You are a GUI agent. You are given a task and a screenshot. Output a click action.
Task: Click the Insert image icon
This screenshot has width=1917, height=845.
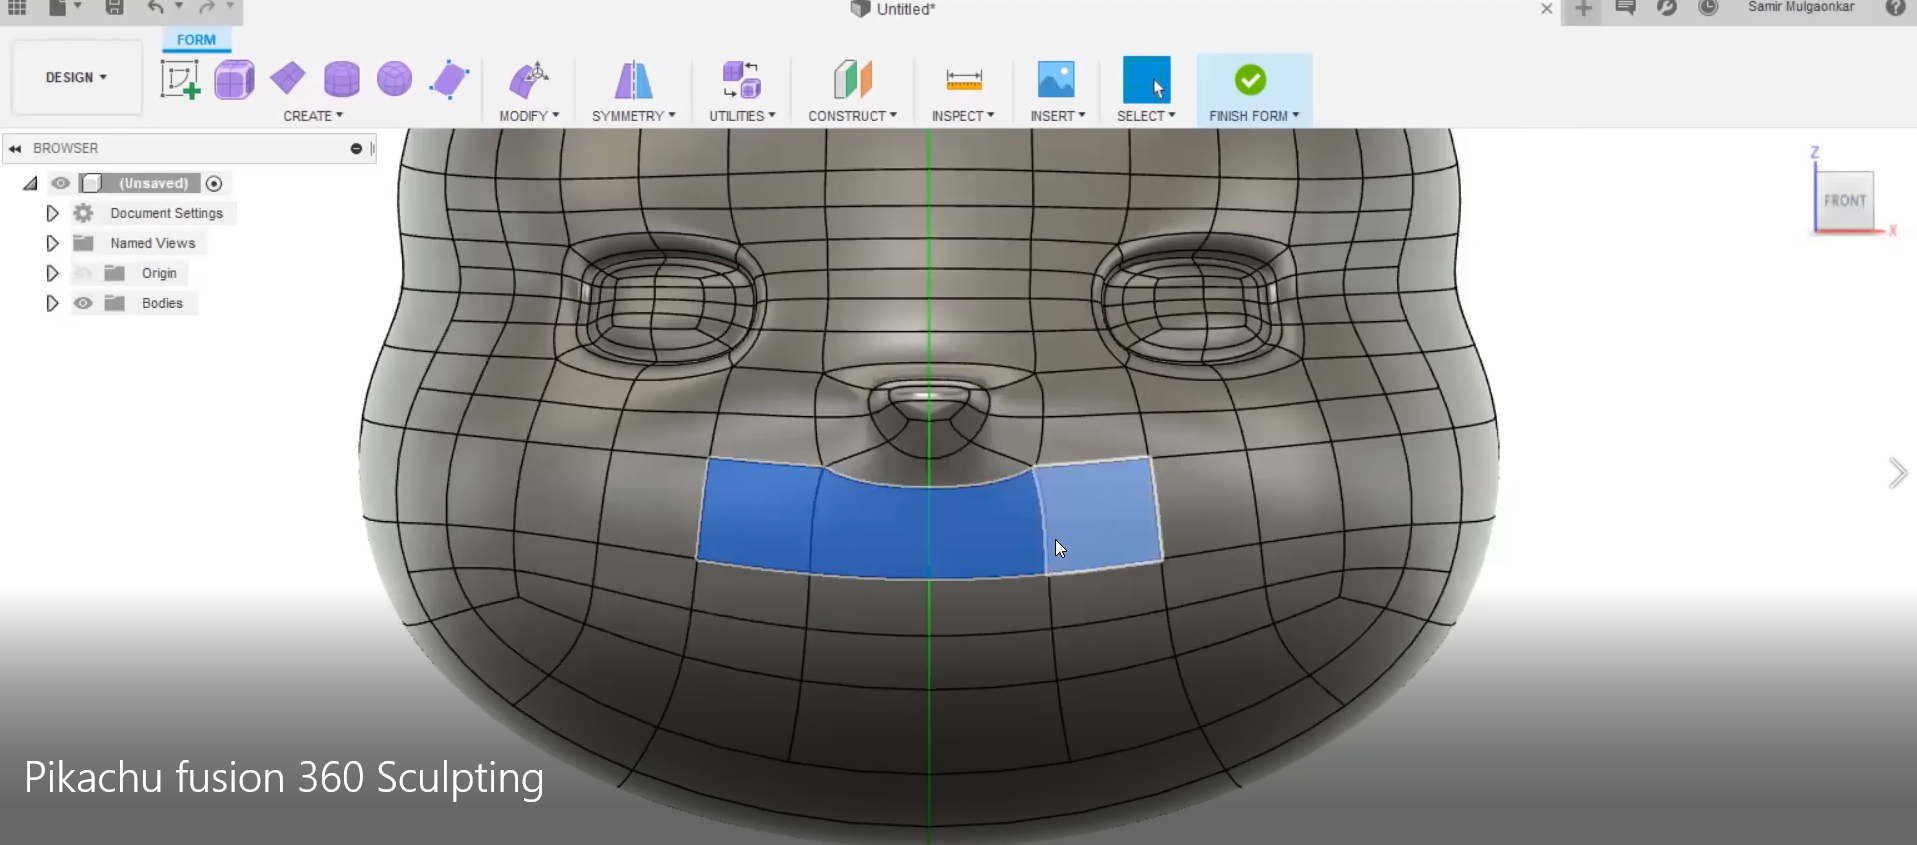pyautogui.click(x=1056, y=79)
